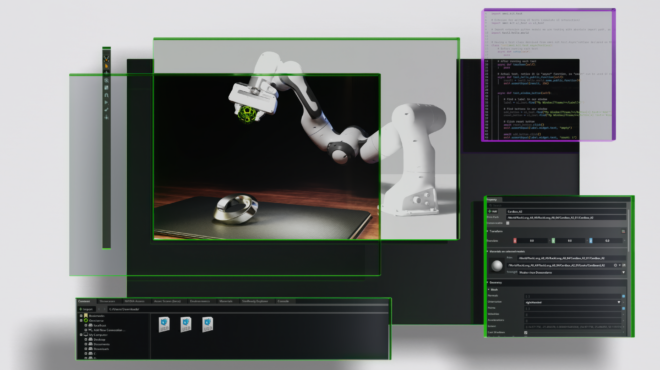Image resolution: width=660 pixels, height=370 pixels.
Task: Switch to the Console tab
Action: [x=283, y=301]
